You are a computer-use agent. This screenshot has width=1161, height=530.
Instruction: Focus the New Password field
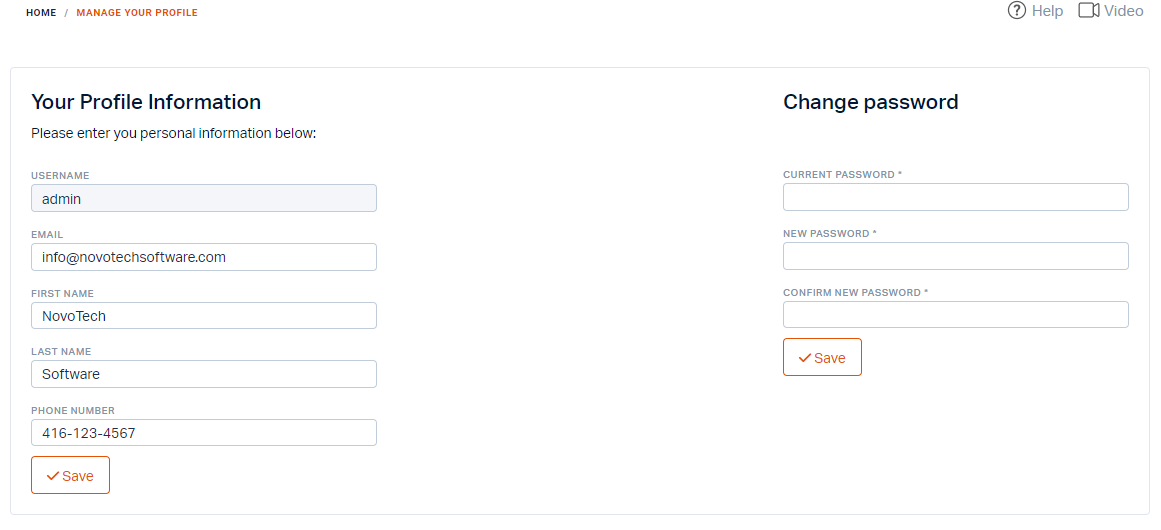point(956,256)
